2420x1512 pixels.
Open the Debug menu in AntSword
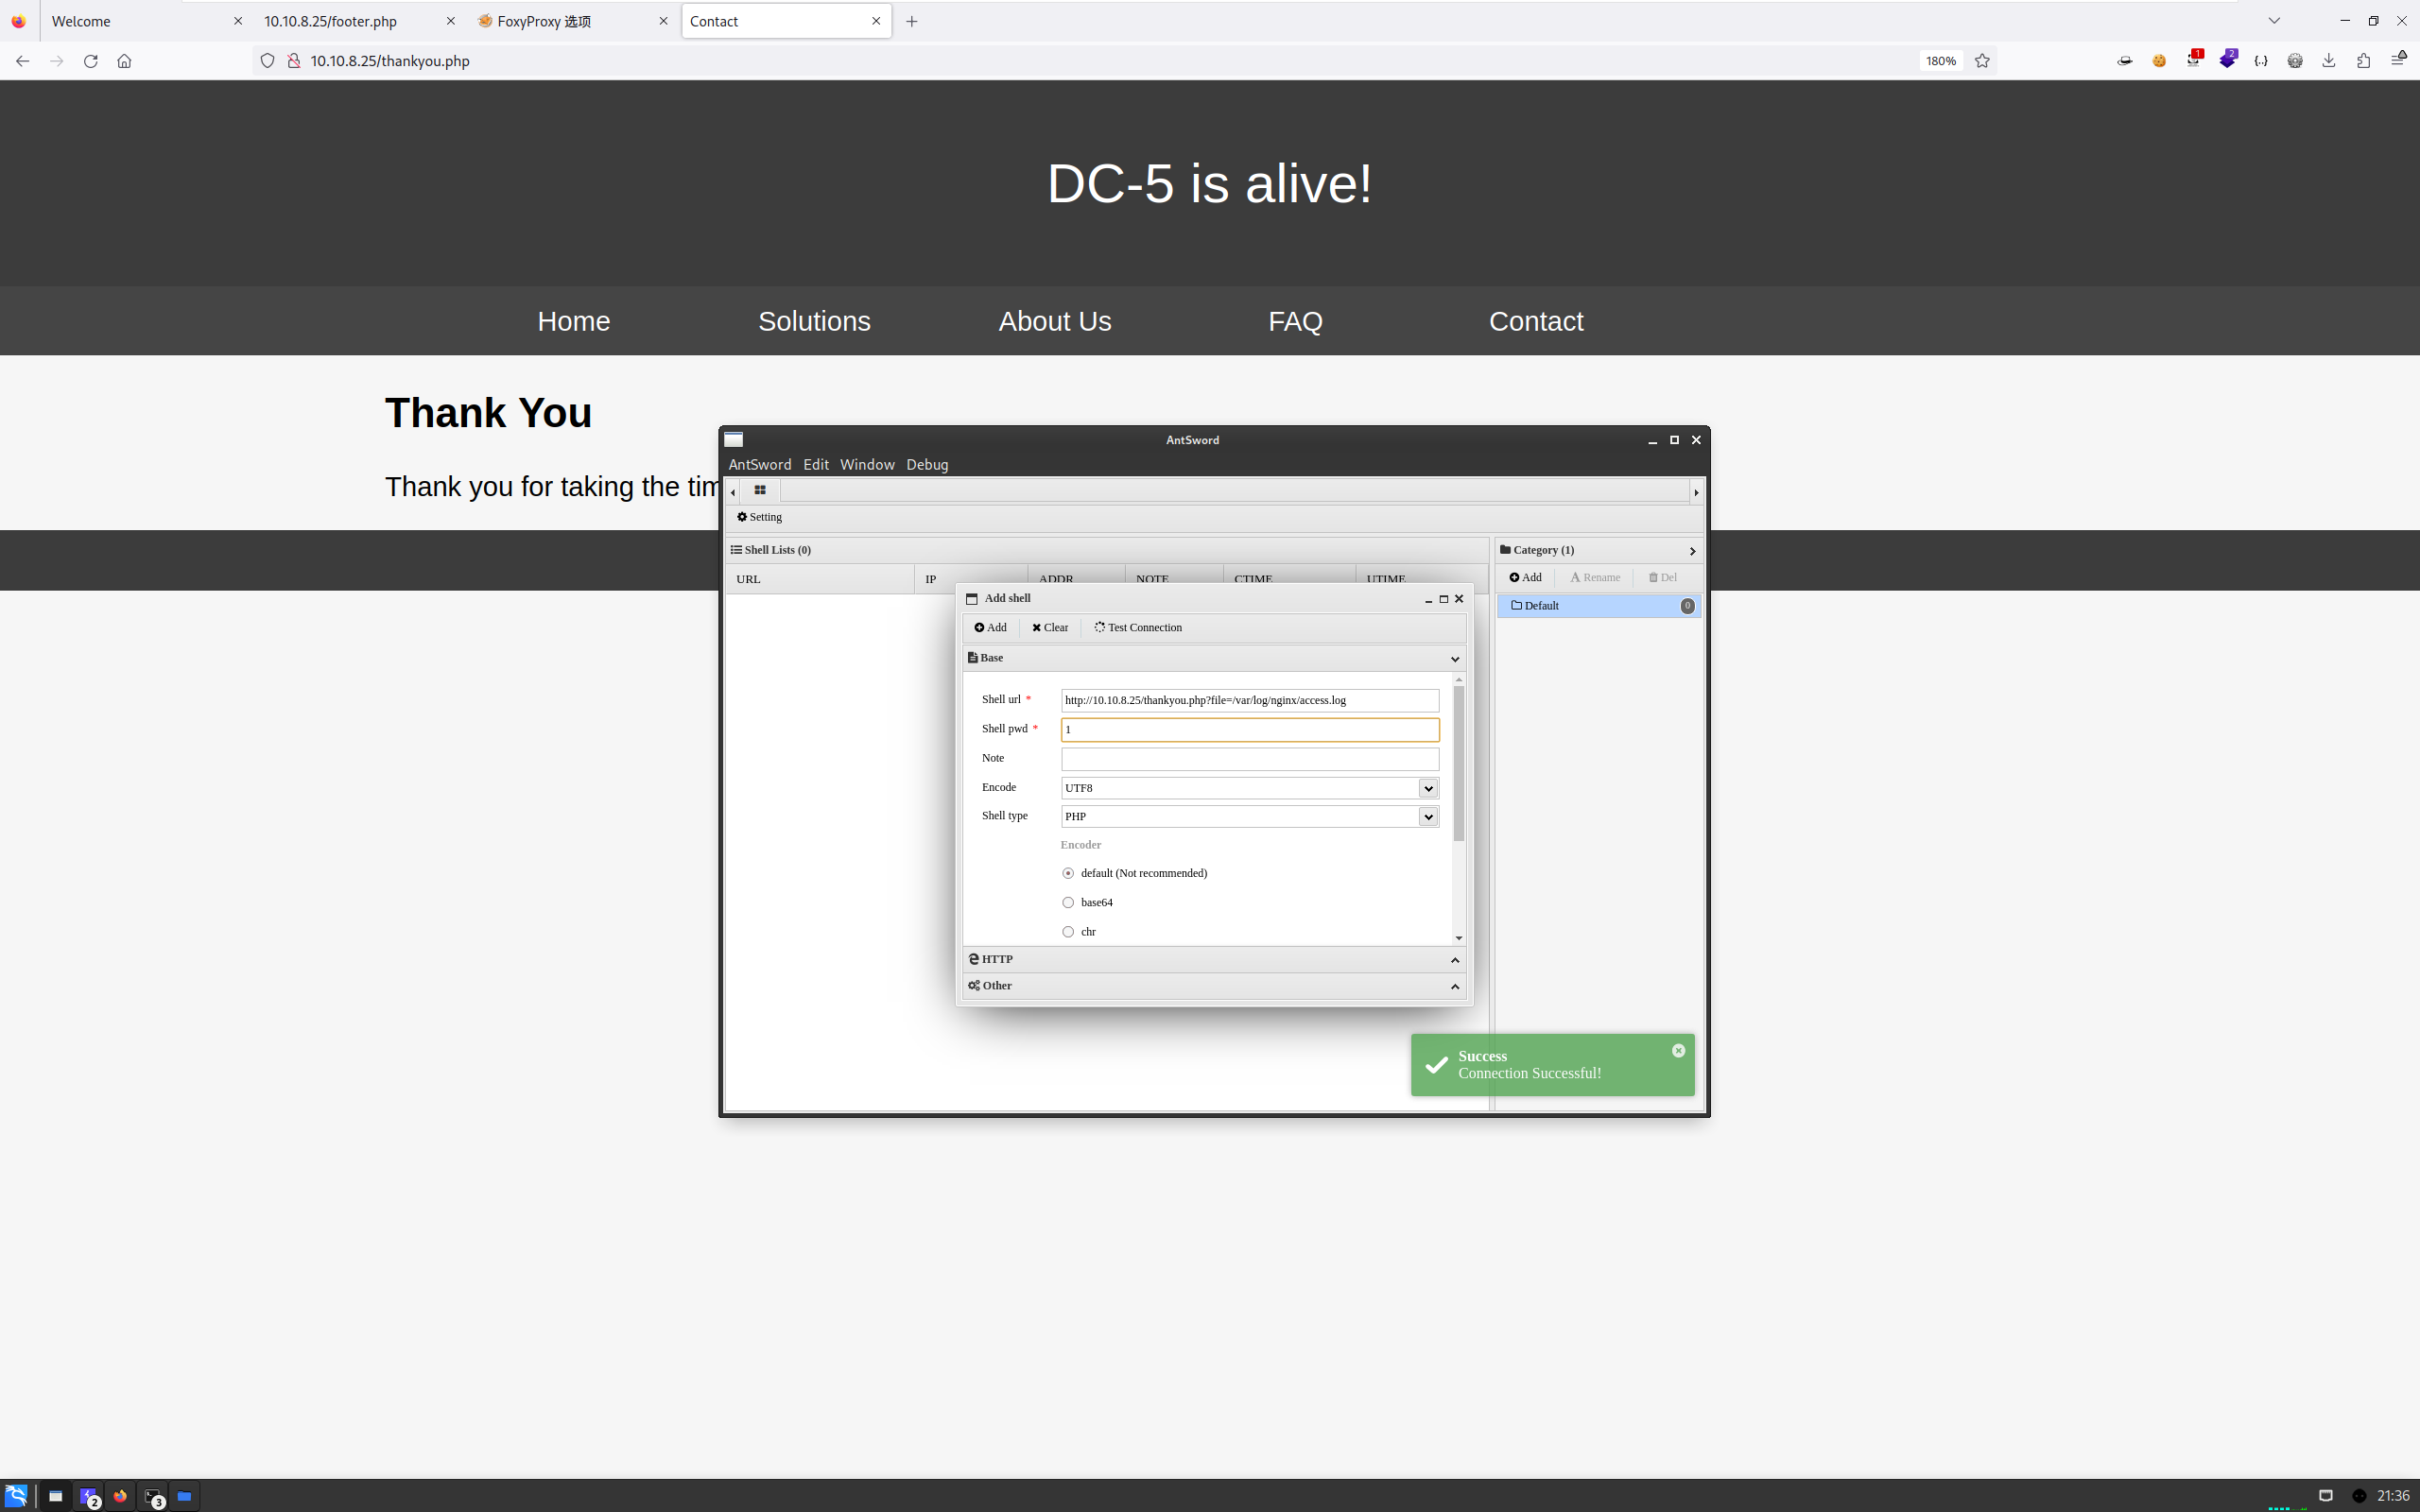(x=927, y=465)
